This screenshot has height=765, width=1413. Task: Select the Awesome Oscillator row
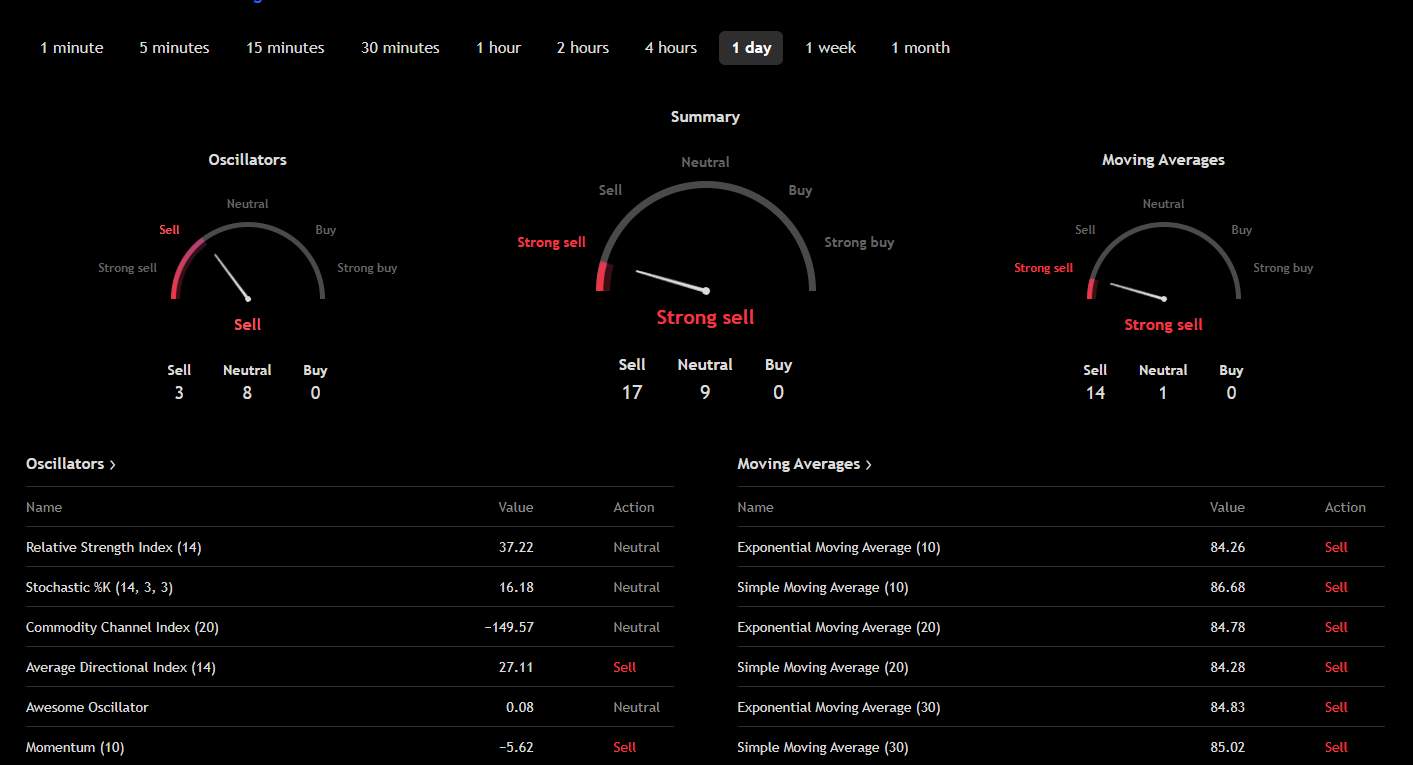tap(349, 707)
